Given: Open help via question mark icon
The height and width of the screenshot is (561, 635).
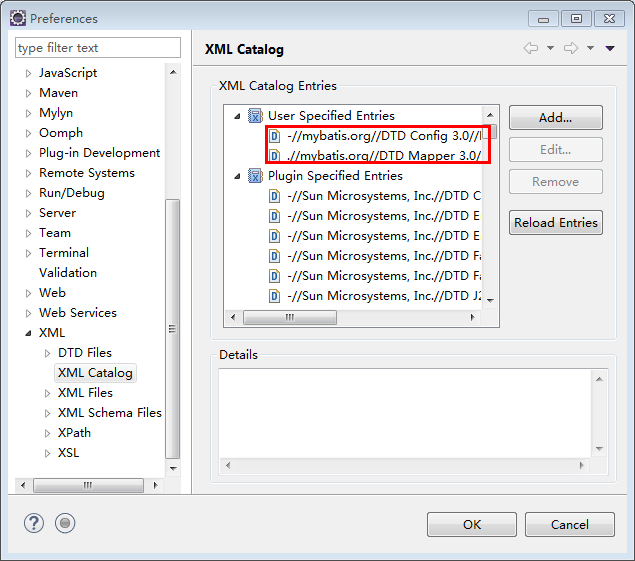Looking at the screenshot, I should (34, 523).
